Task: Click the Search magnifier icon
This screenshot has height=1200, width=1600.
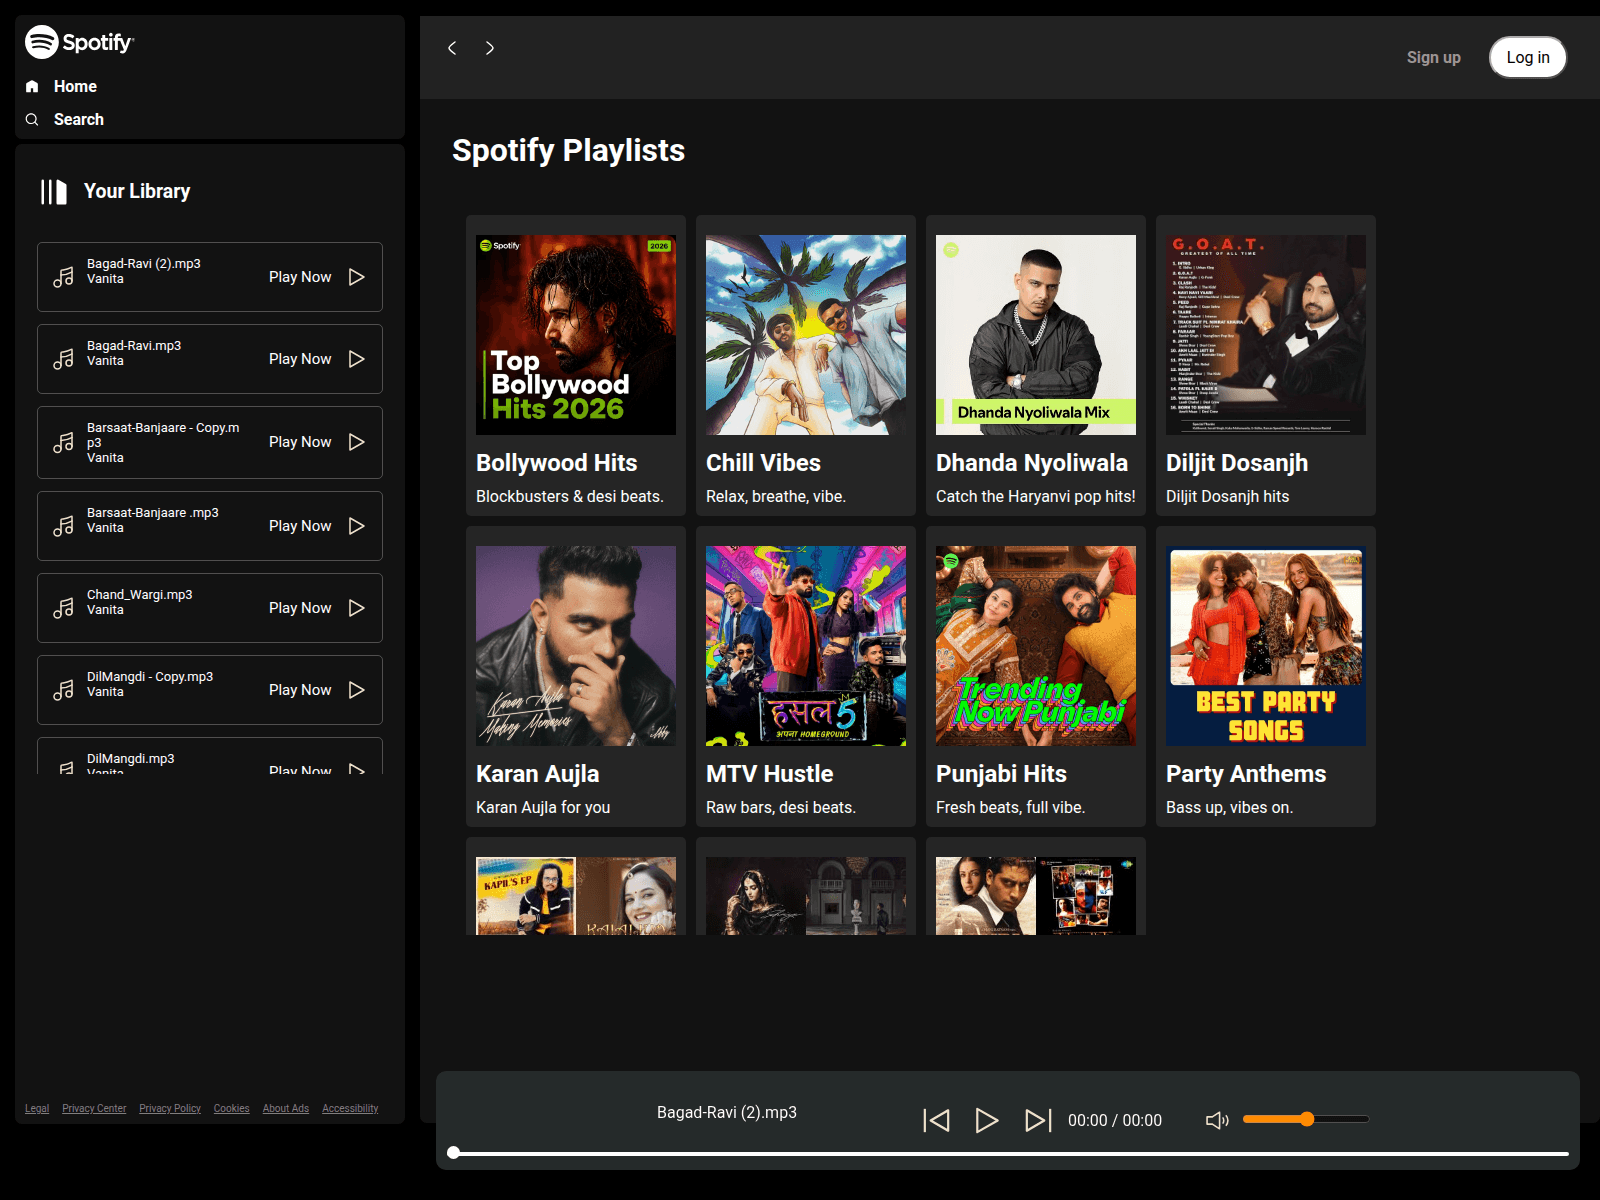Action: point(32,119)
